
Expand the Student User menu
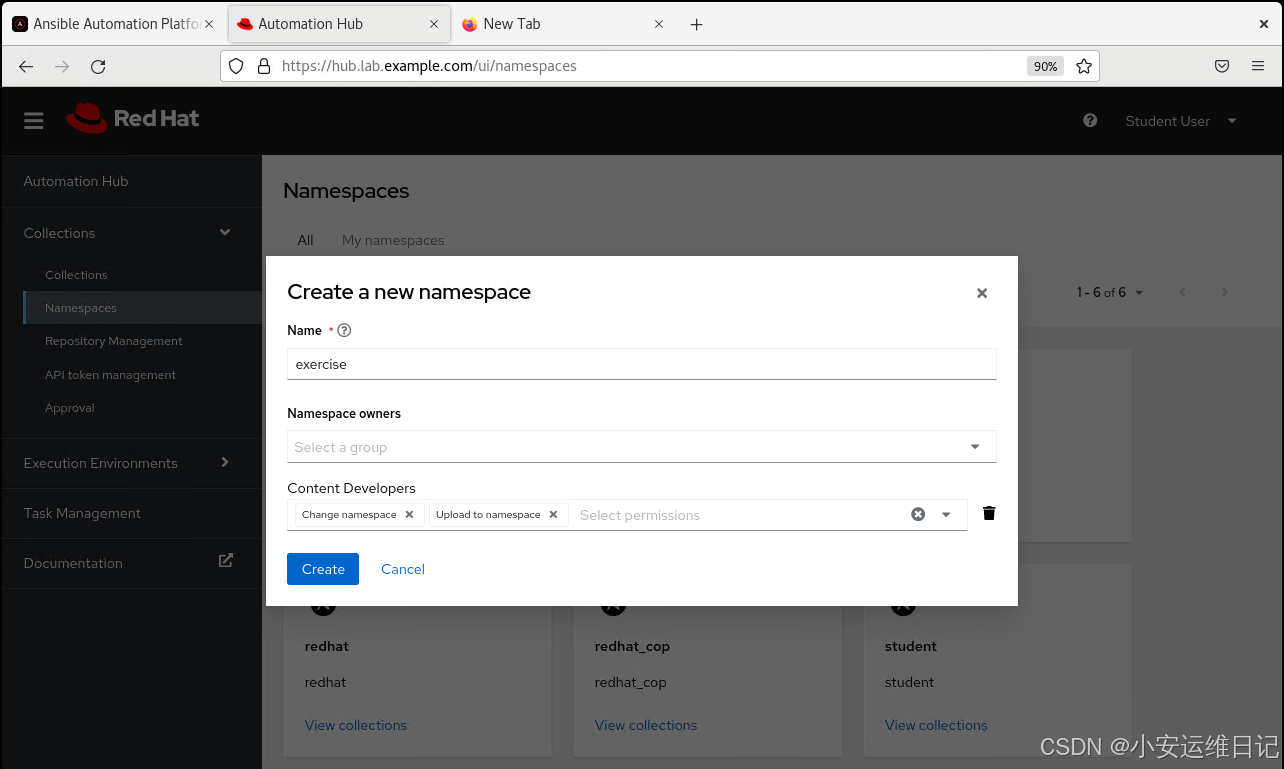(x=1181, y=121)
